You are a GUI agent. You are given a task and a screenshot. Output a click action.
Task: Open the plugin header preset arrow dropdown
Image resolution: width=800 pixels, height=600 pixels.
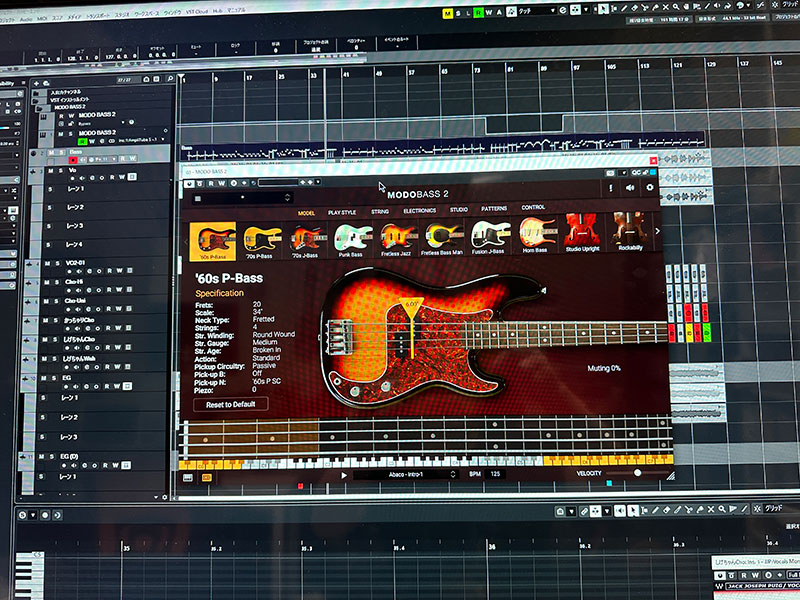(x=318, y=182)
